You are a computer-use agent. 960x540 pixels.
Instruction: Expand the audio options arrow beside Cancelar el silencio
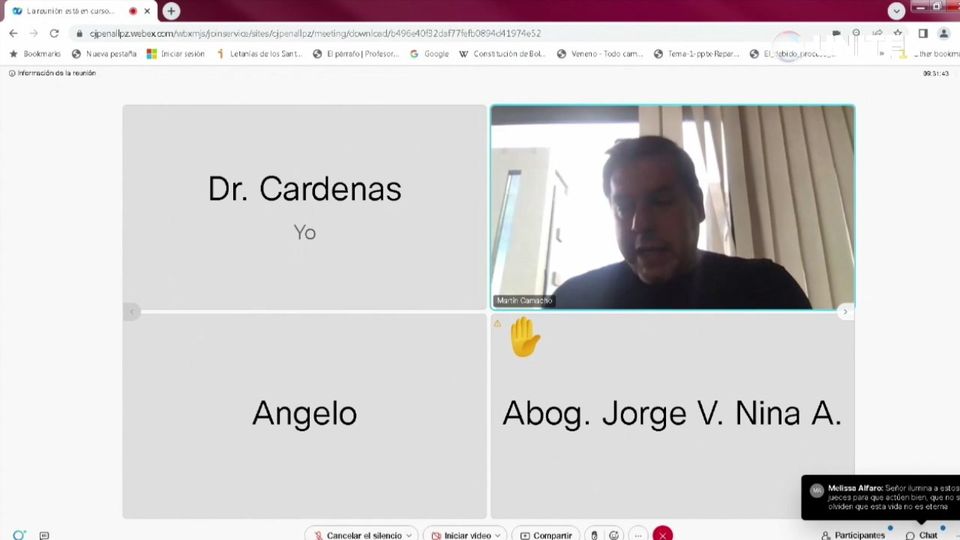(x=409, y=535)
